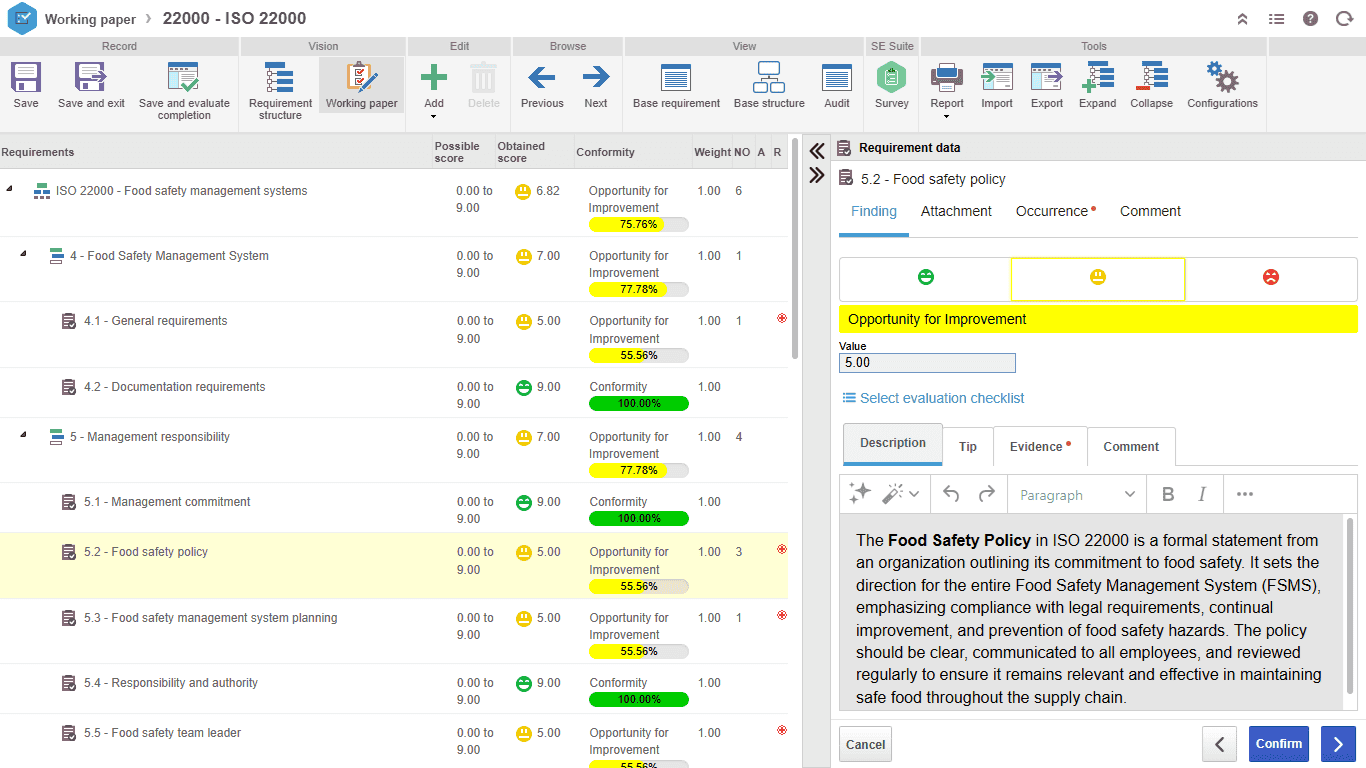Click the Save toolbar icon

(26, 77)
